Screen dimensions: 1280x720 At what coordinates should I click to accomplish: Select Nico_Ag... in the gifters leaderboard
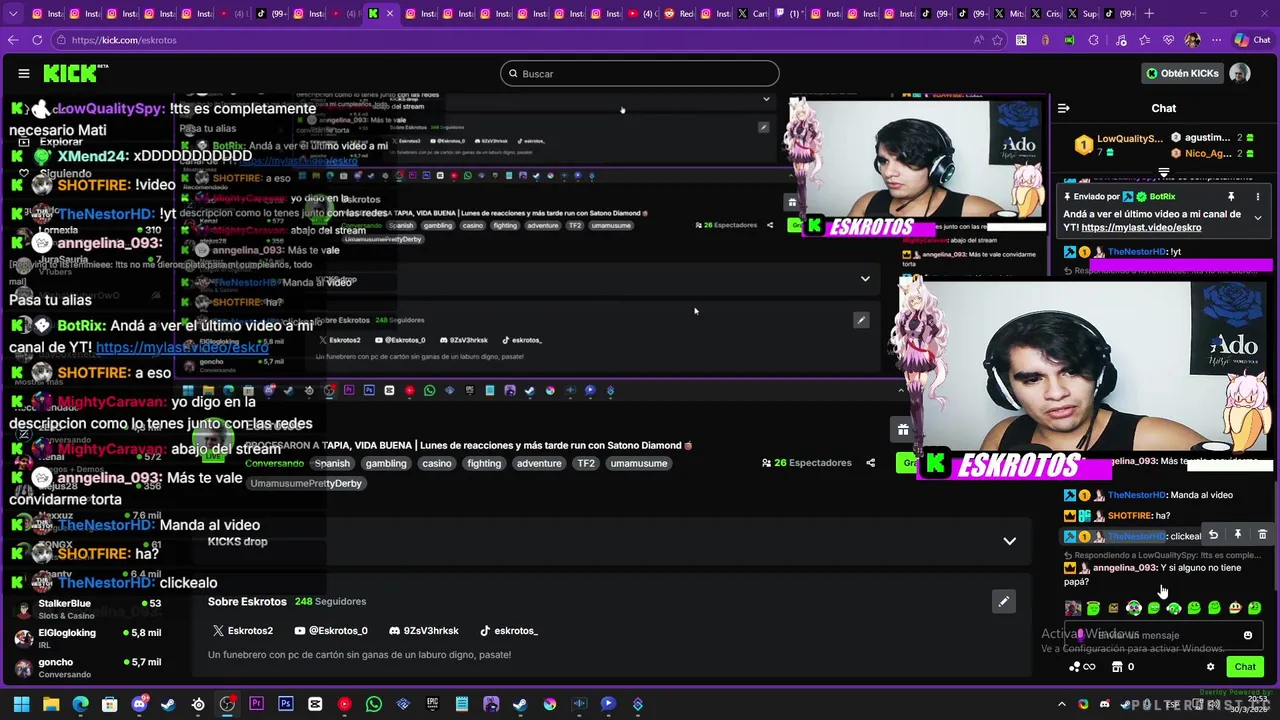1212,153
